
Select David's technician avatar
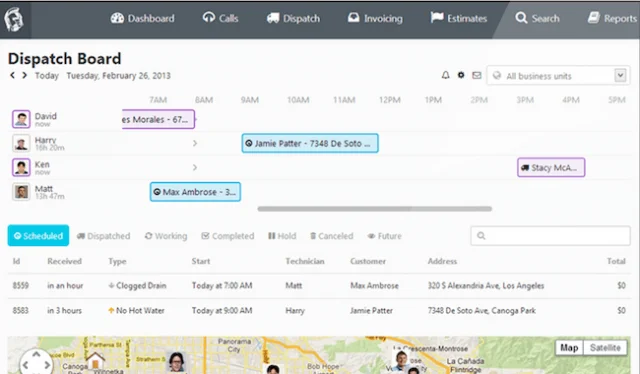21,119
